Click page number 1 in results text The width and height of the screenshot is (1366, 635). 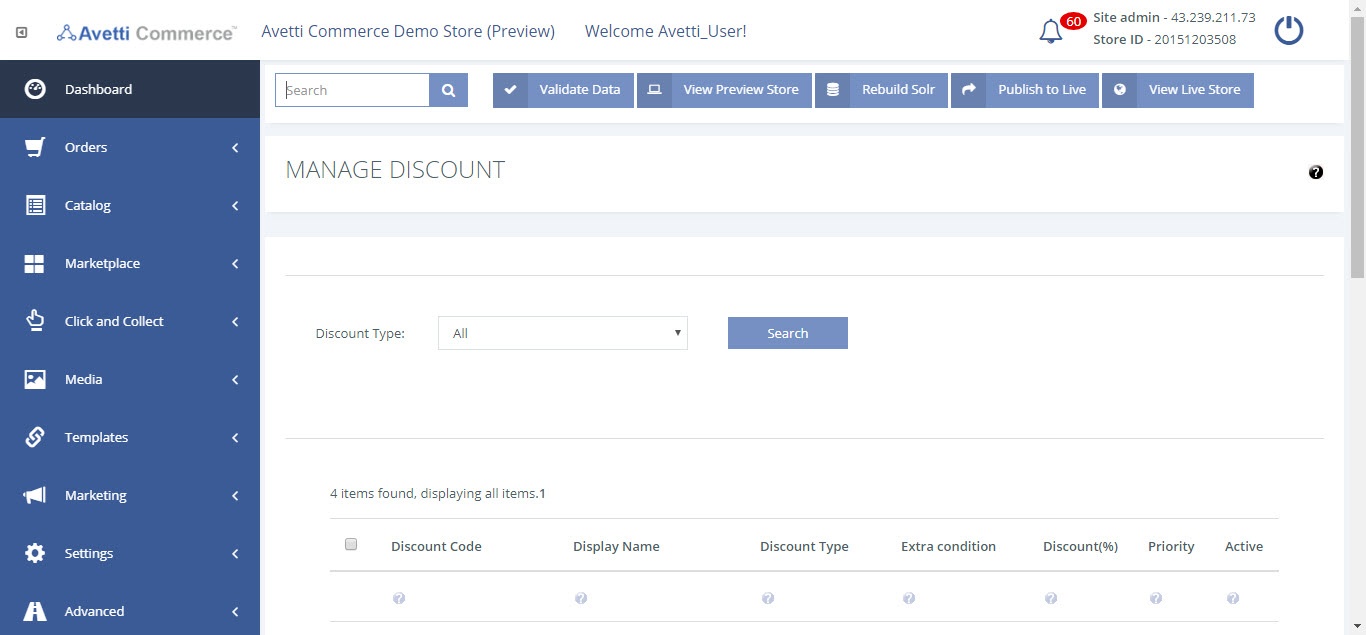(x=542, y=493)
